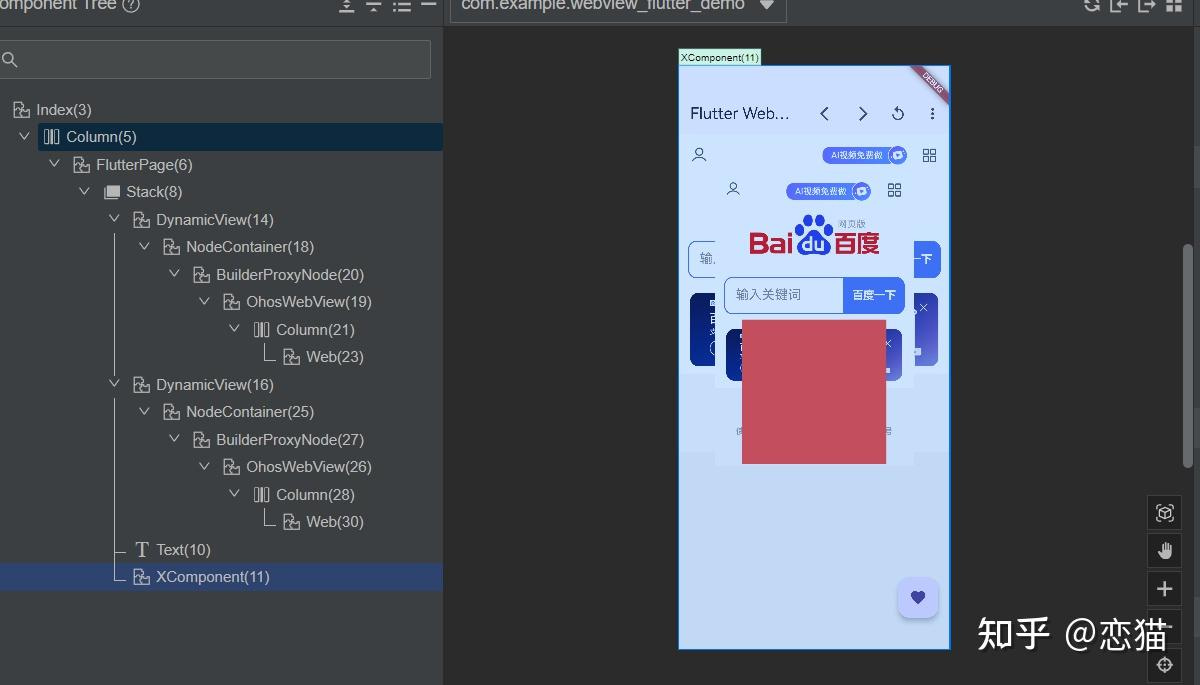Select the Stack(8) tree row
The width and height of the screenshot is (1200, 685).
[x=221, y=192]
